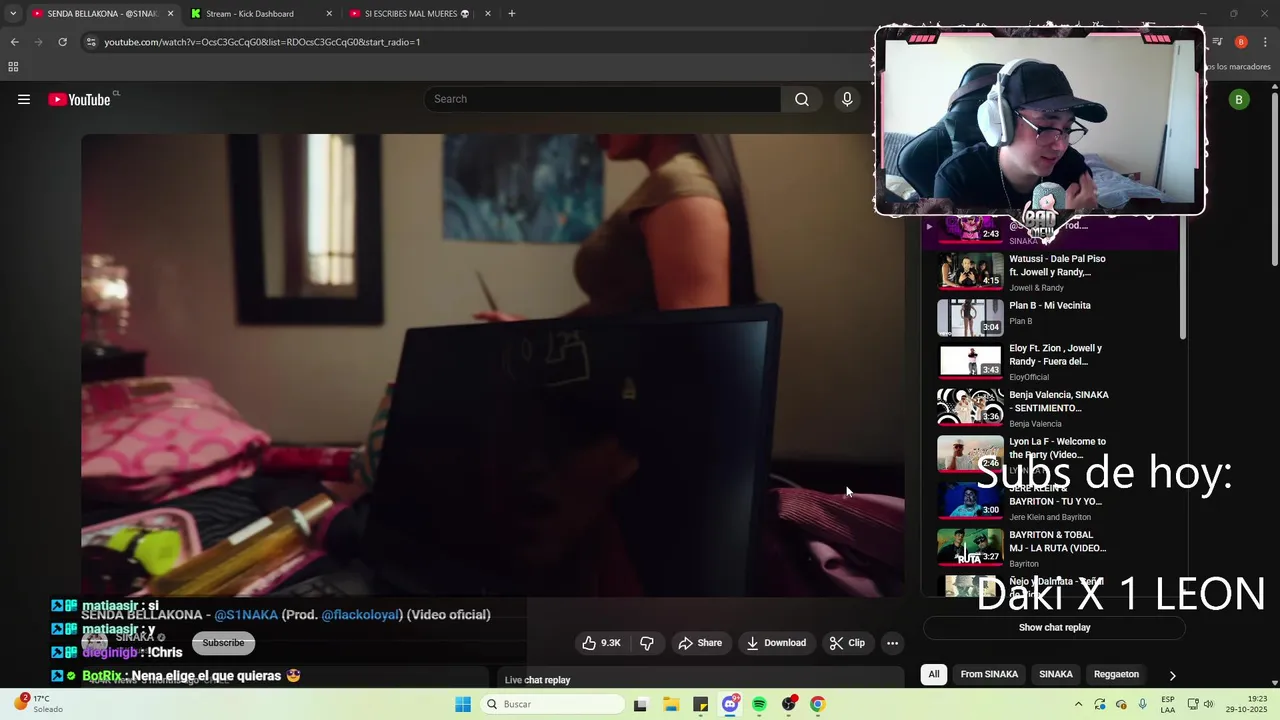The image size is (1280, 720).
Task: Select the All filter chip
Action: pos(934,674)
